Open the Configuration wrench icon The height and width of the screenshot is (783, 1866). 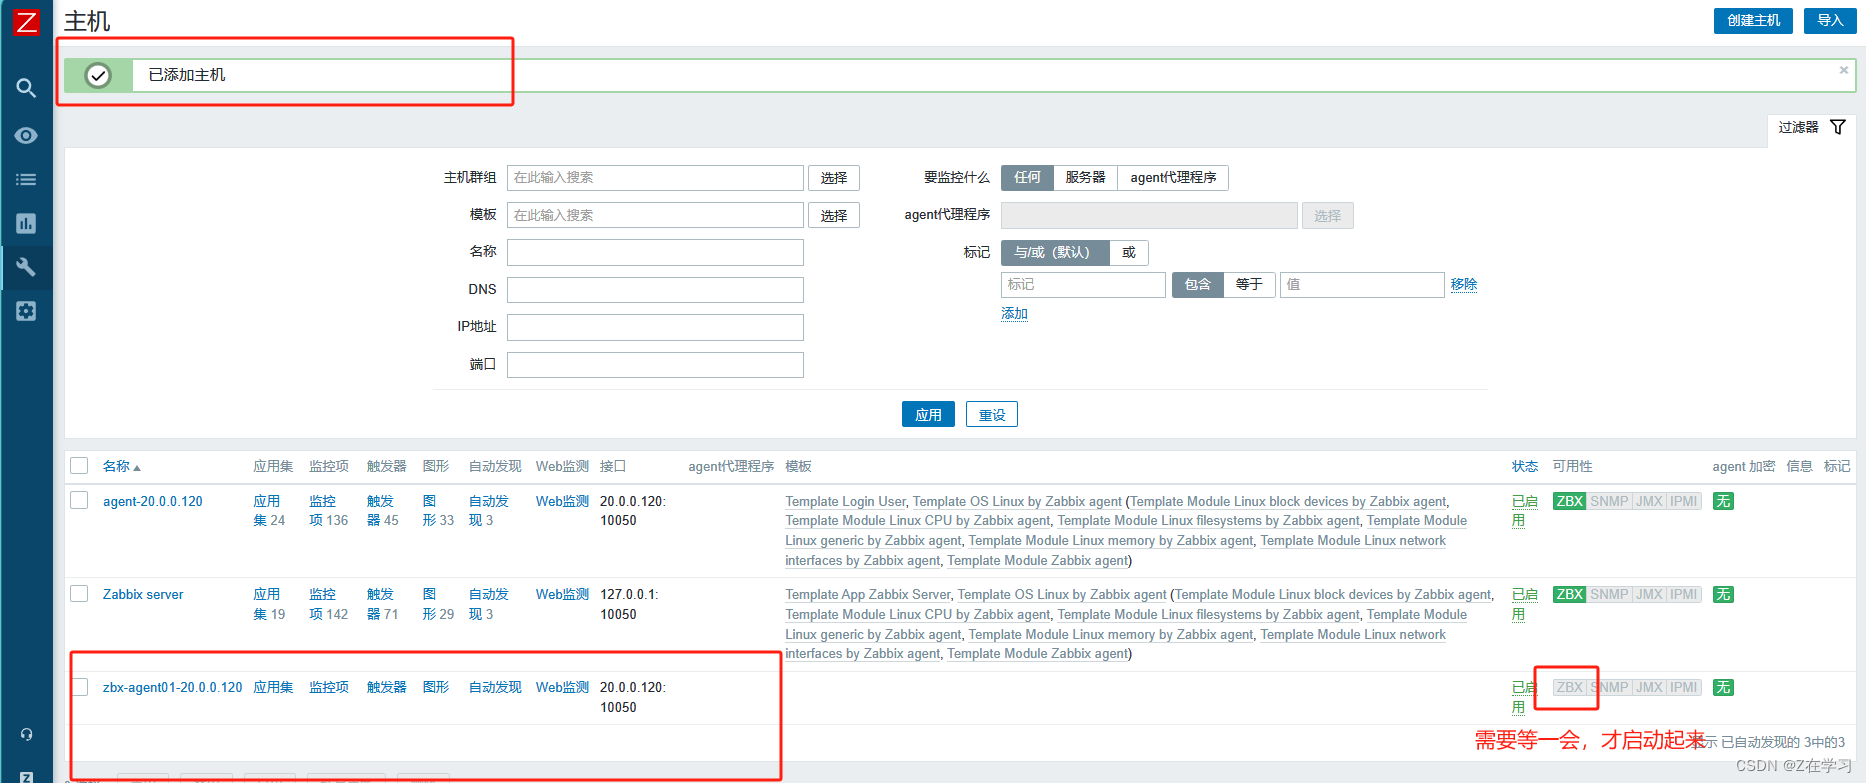click(26, 267)
